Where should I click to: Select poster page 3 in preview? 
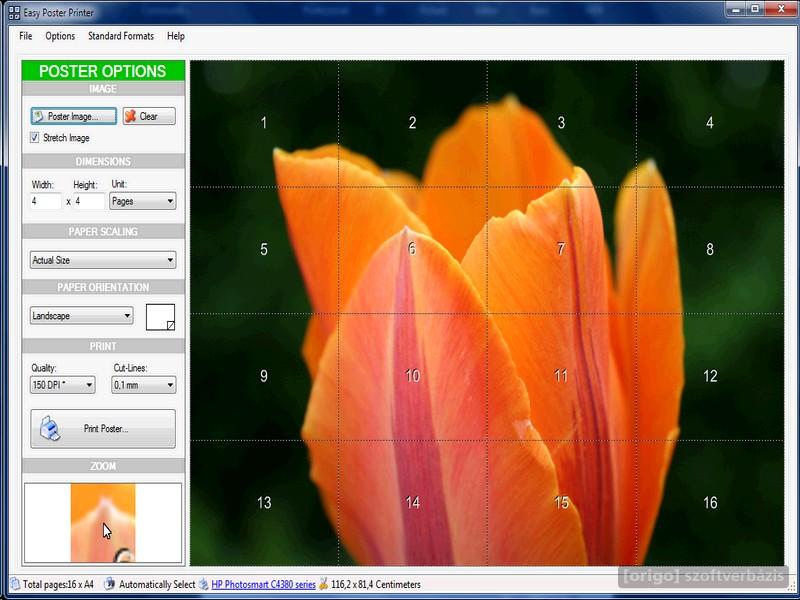(x=561, y=123)
